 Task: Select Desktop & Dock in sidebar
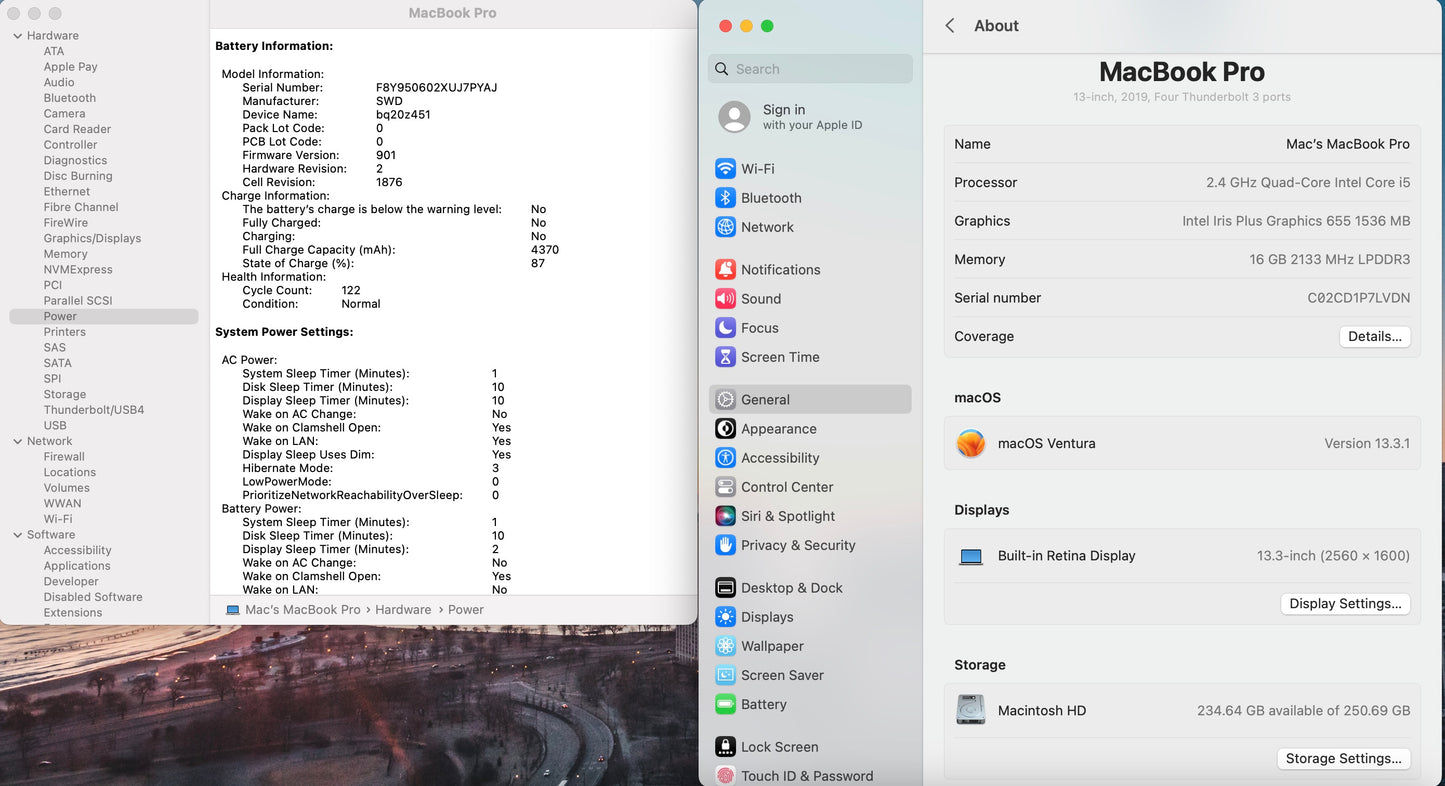pyautogui.click(x=791, y=588)
